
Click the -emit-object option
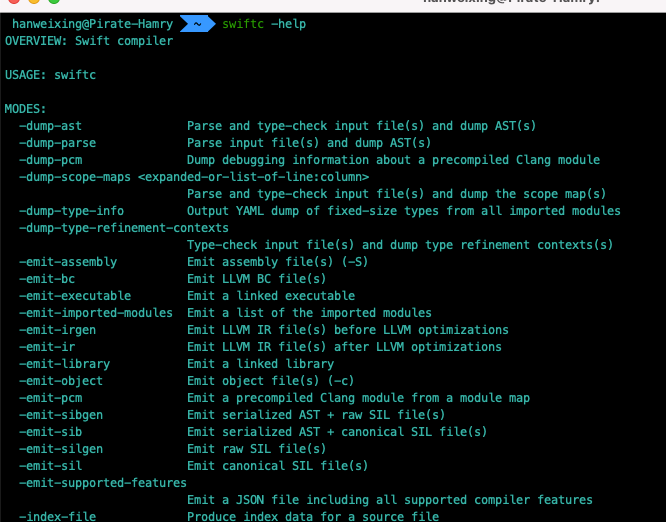coord(61,381)
